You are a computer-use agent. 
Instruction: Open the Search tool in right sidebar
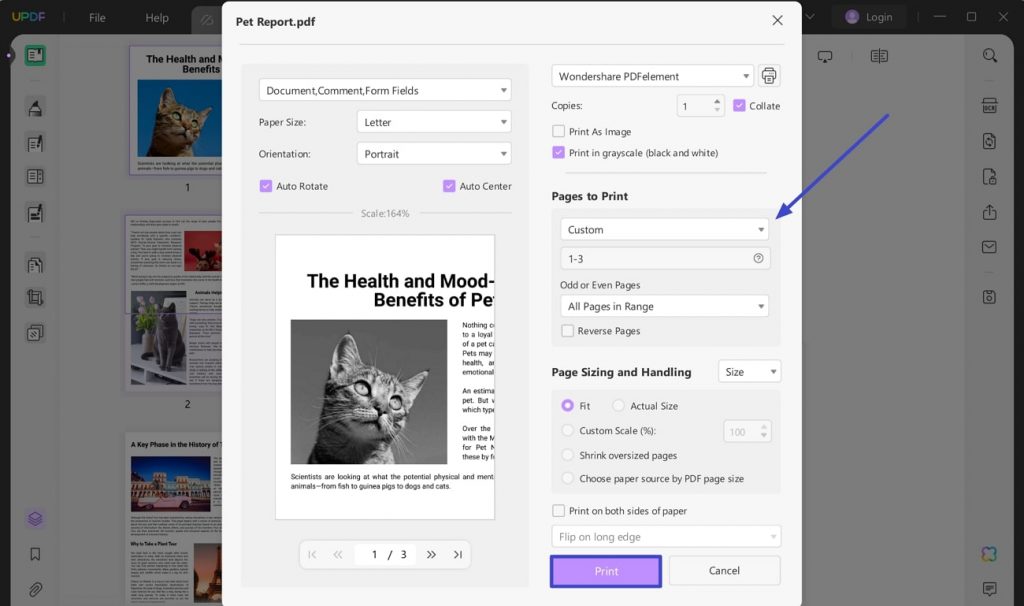click(990, 56)
